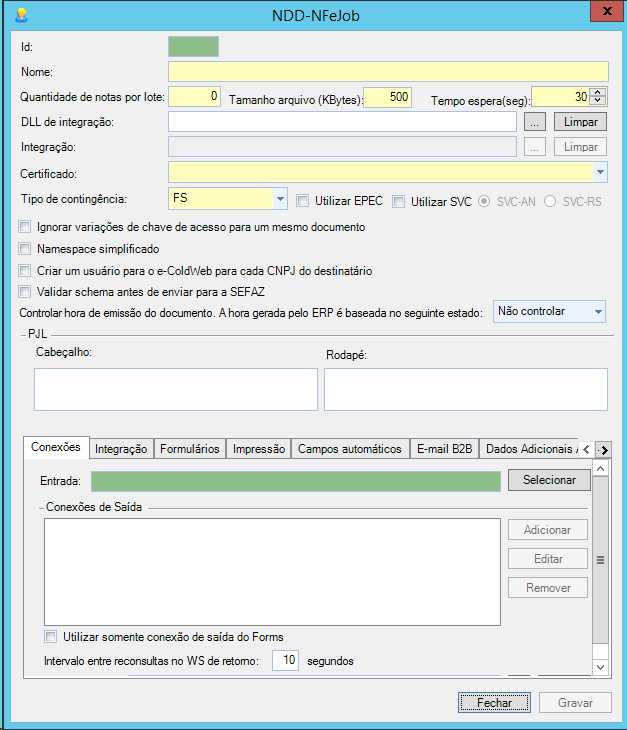627x730 pixels.
Task: Click the Rodapé PJL text area
Action: [x=466, y=389]
